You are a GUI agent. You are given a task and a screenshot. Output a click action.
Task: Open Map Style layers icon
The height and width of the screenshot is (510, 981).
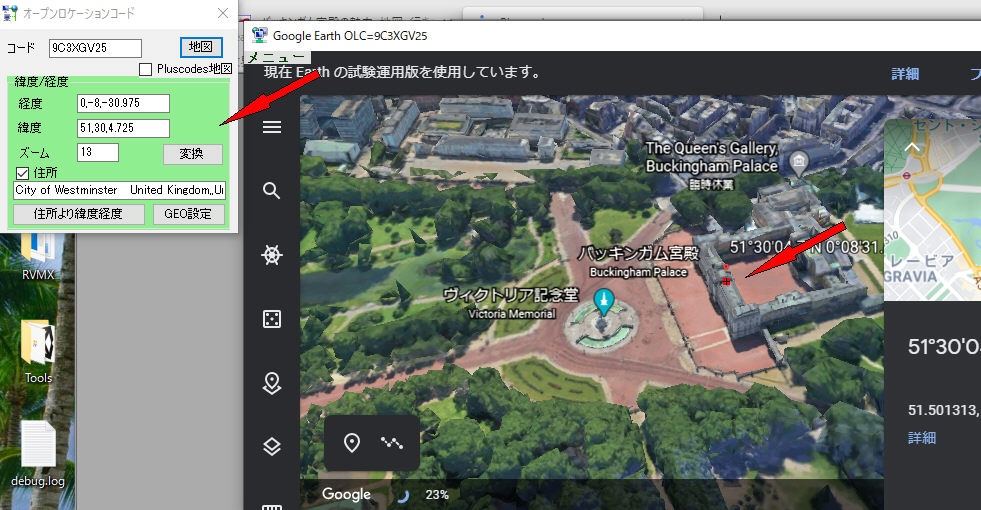(271, 447)
